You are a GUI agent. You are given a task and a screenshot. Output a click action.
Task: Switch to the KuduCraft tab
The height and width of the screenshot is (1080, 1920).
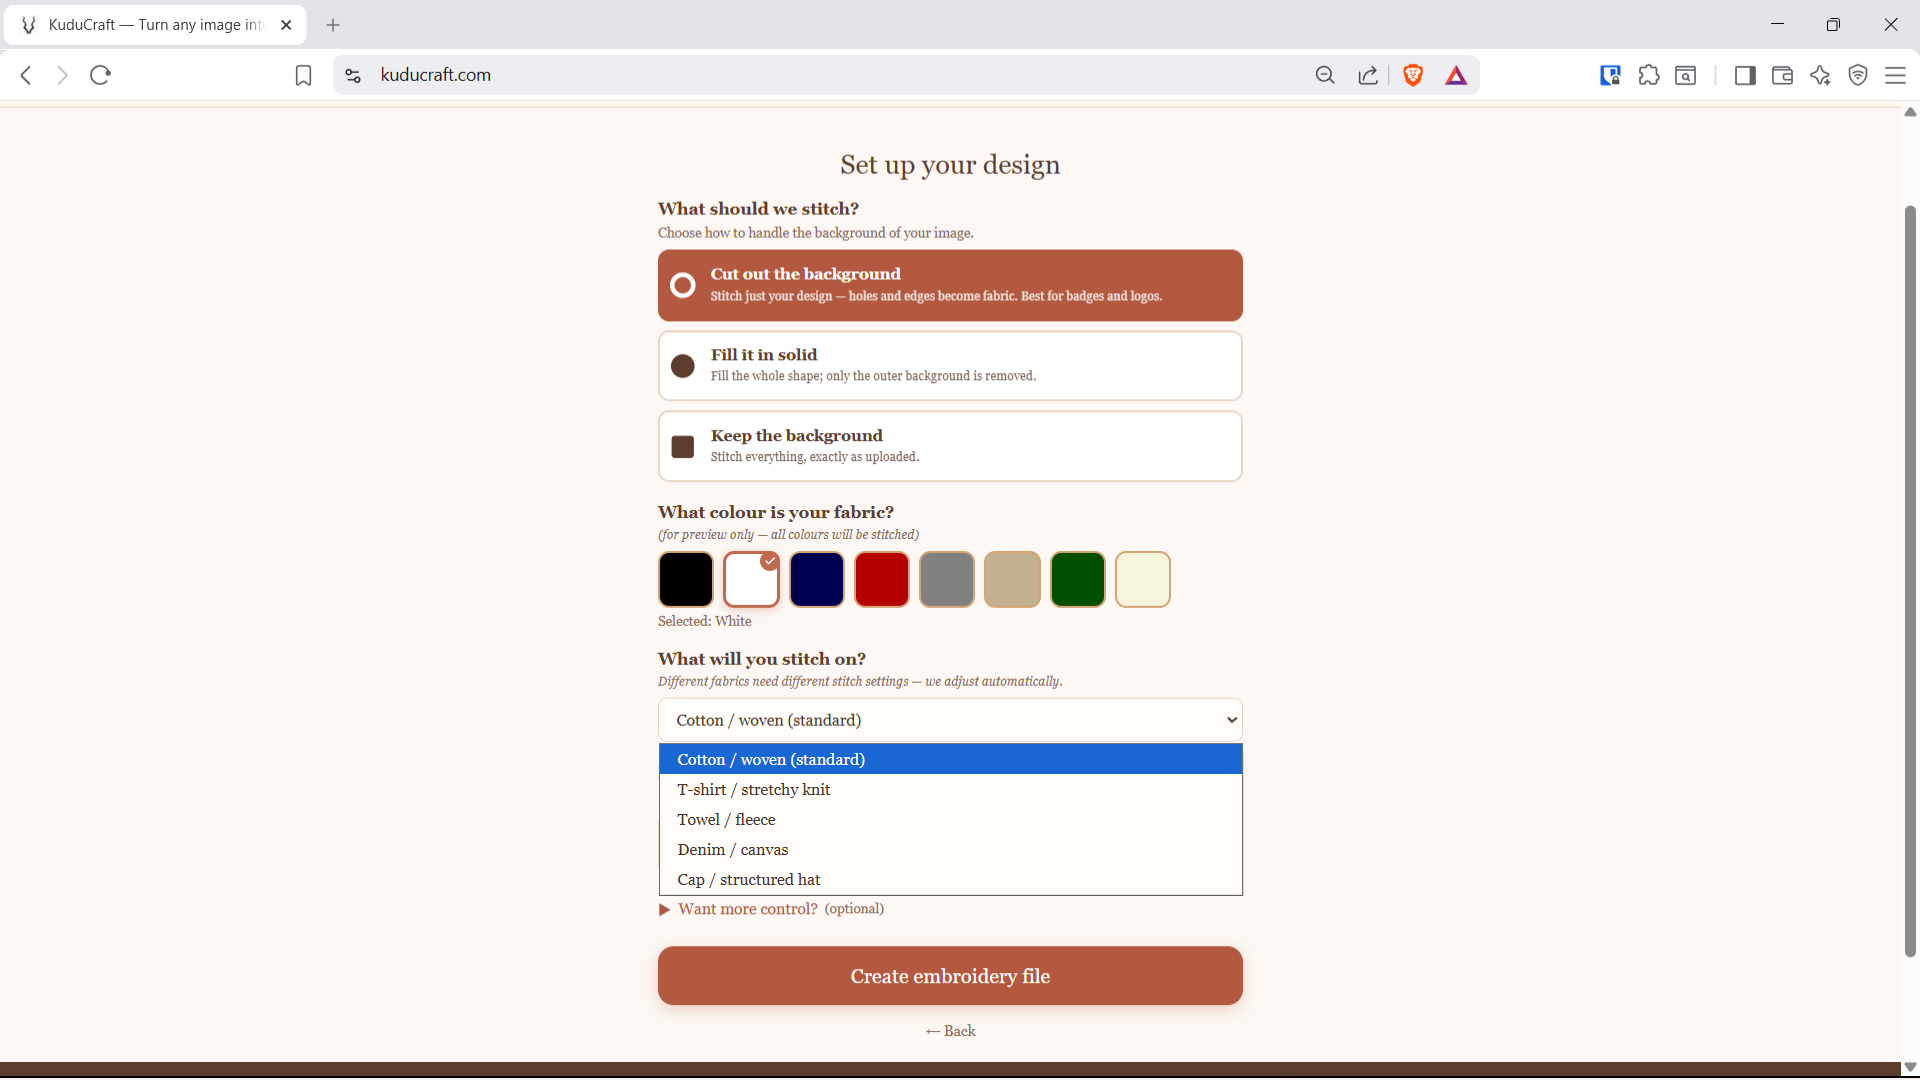155,25
